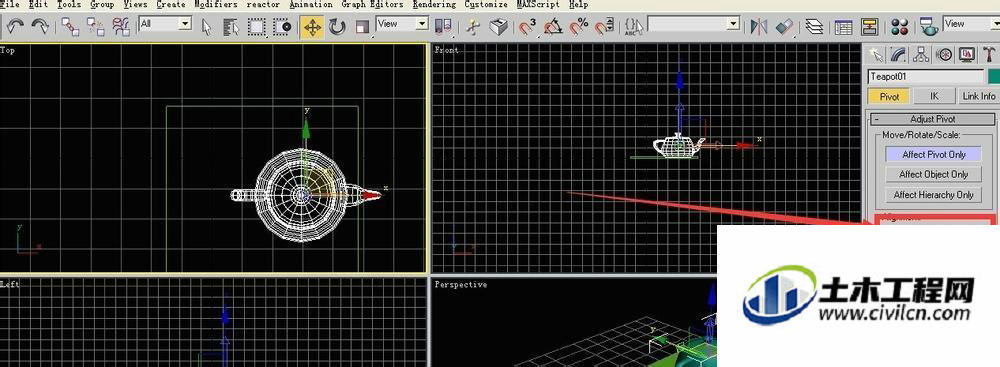Select the Move transform tool

pos(312,27)
